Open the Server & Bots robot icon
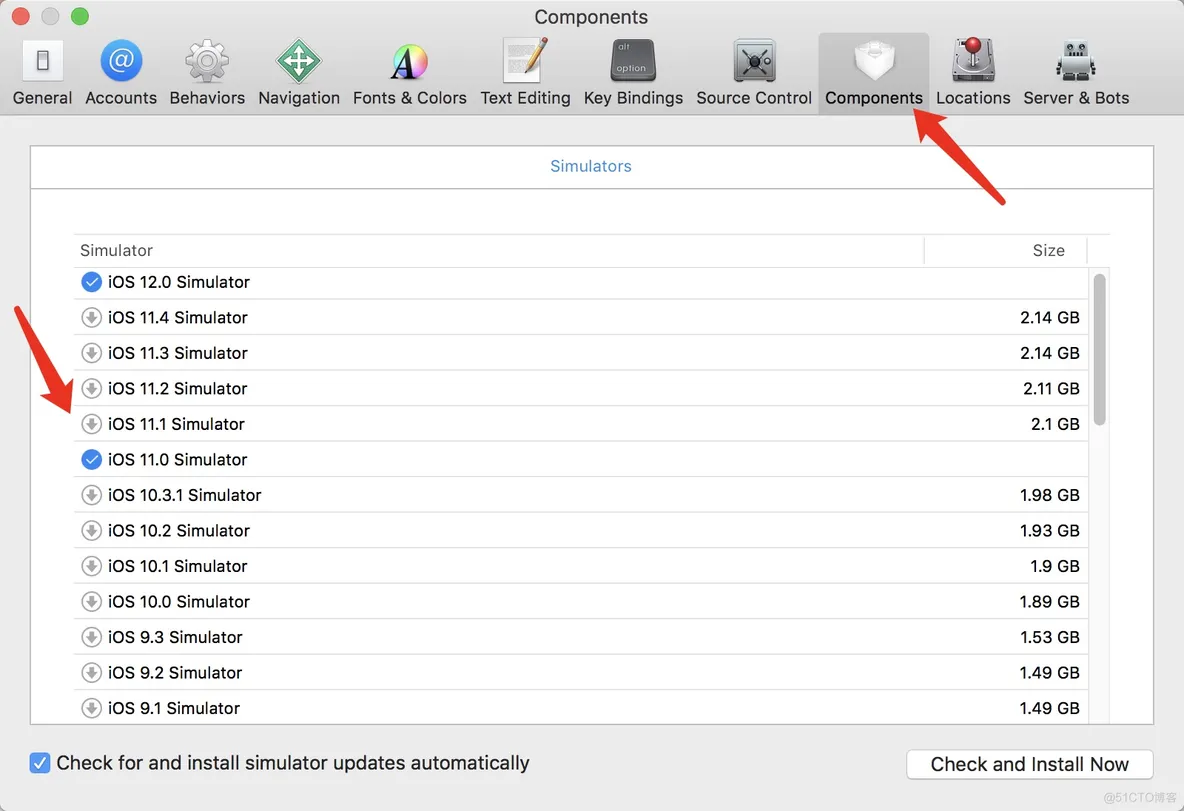 tap(1075, 60)
